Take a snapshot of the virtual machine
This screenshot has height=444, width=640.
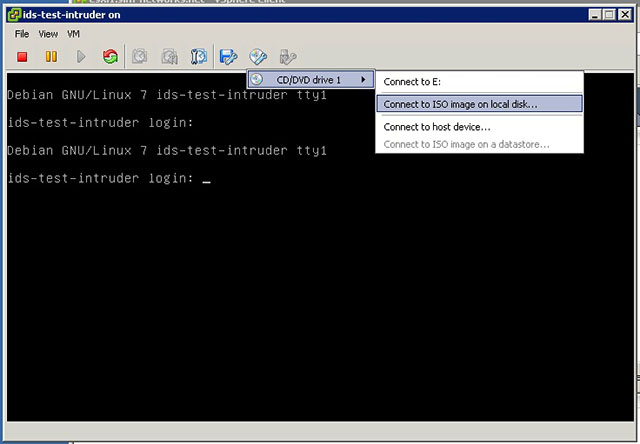140,56
